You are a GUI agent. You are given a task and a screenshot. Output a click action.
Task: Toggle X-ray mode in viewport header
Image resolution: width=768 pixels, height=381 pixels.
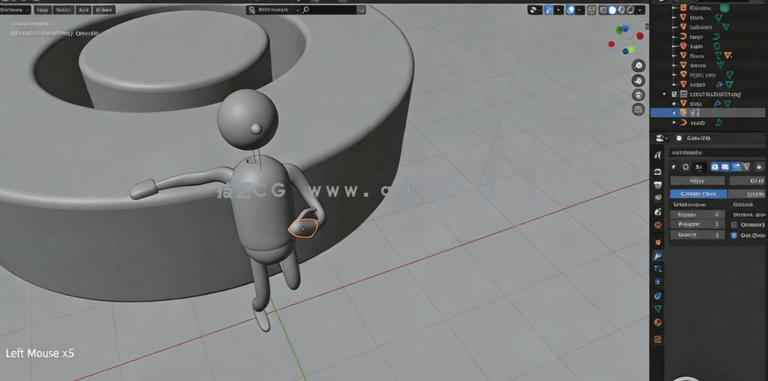(x=592, y=10)
